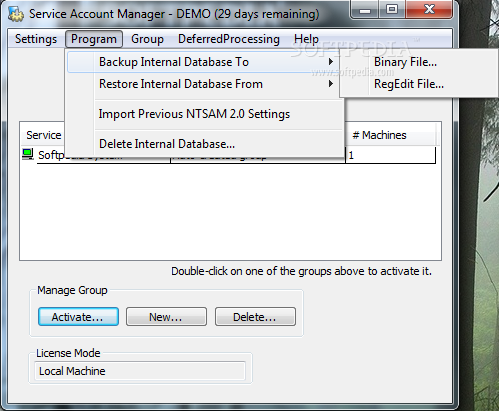Select Restore Internal Database From entry
499x411 pixels.
point(203,84)
